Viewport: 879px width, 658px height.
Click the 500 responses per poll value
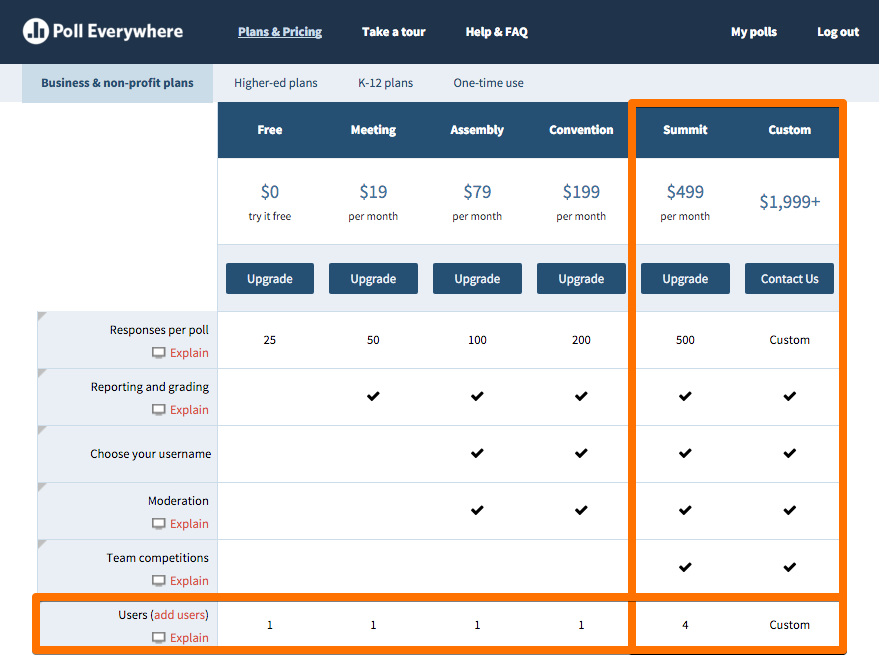point(685,340)
